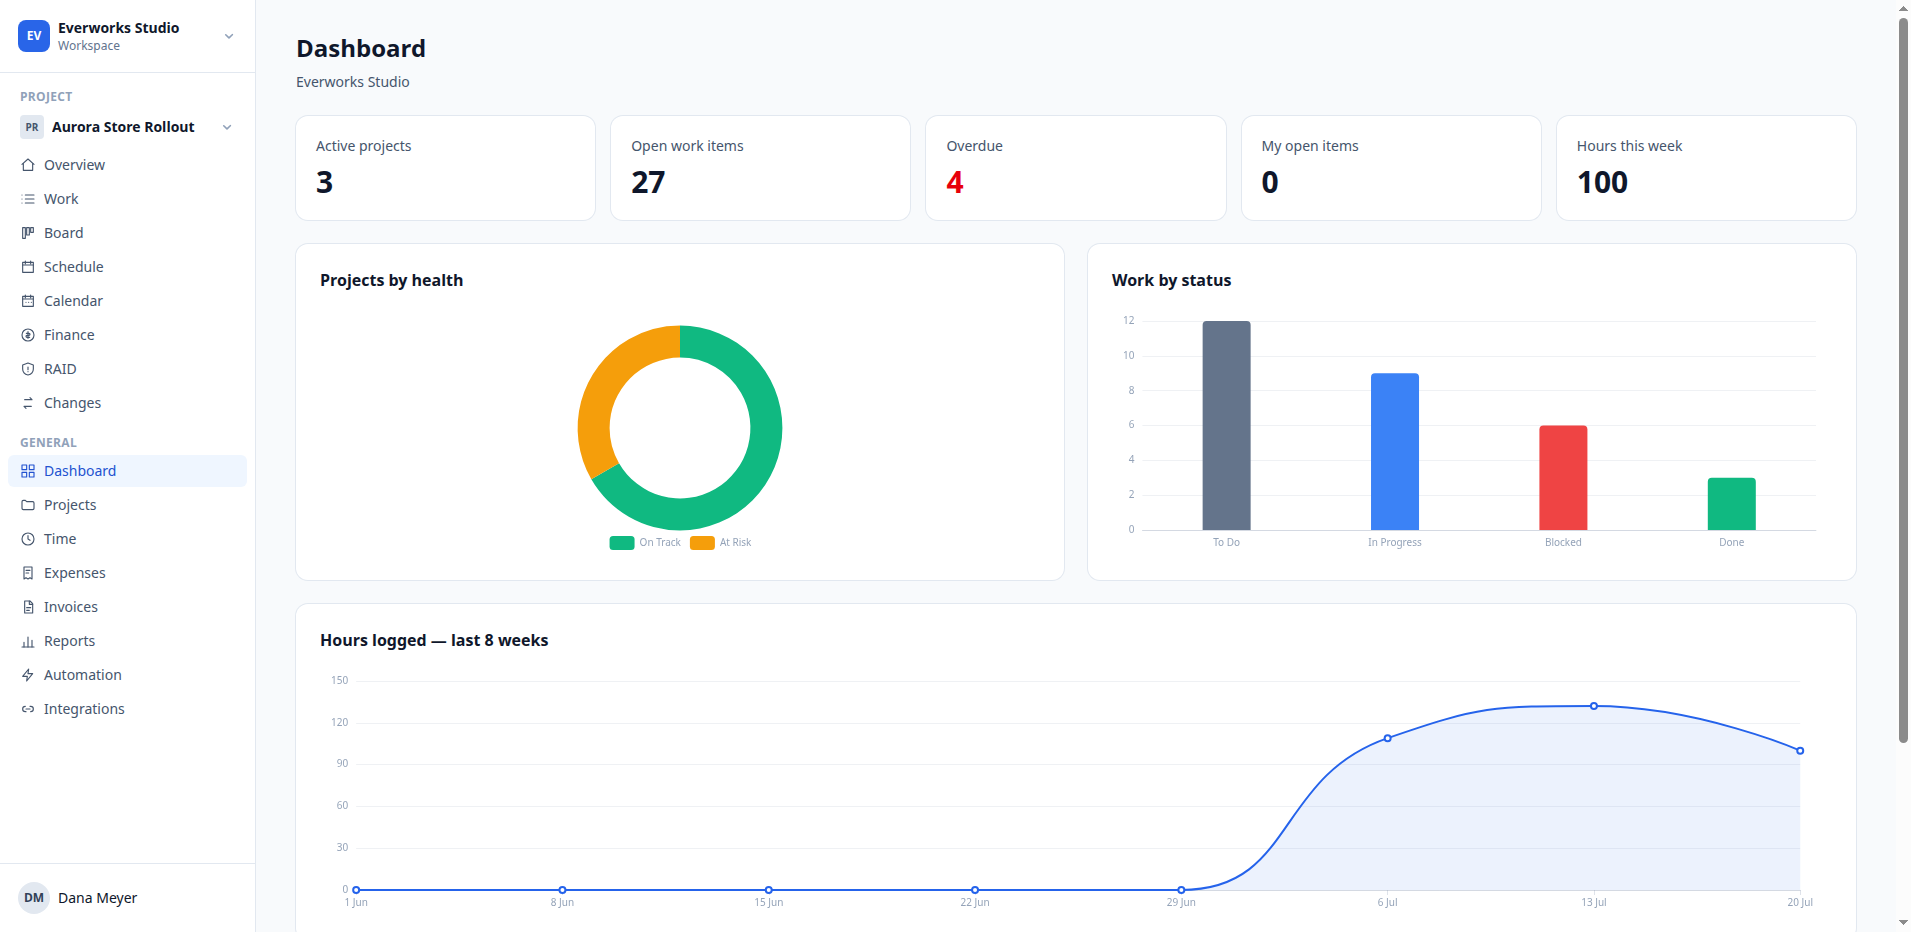This screenshot has height=932, width=1911.
Task: Click the green On Track donut segment
Action: click(755, 470)
